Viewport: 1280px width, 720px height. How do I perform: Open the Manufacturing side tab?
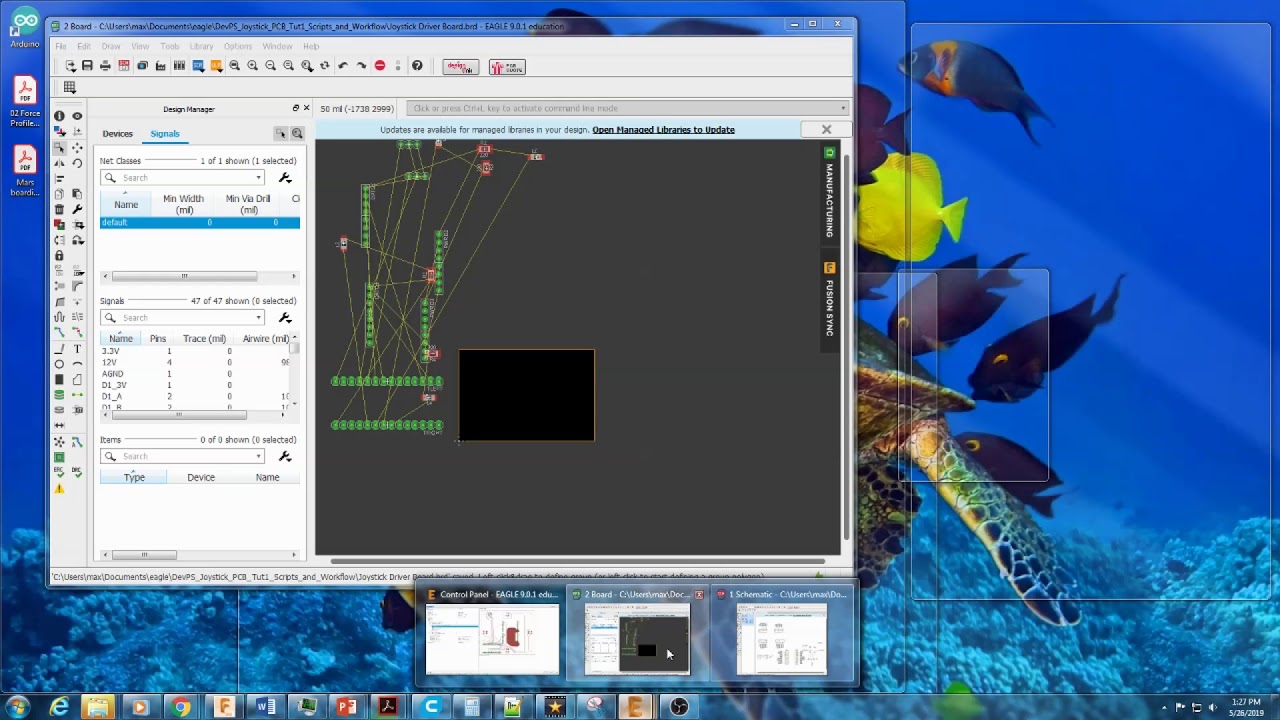pos(829,193)
